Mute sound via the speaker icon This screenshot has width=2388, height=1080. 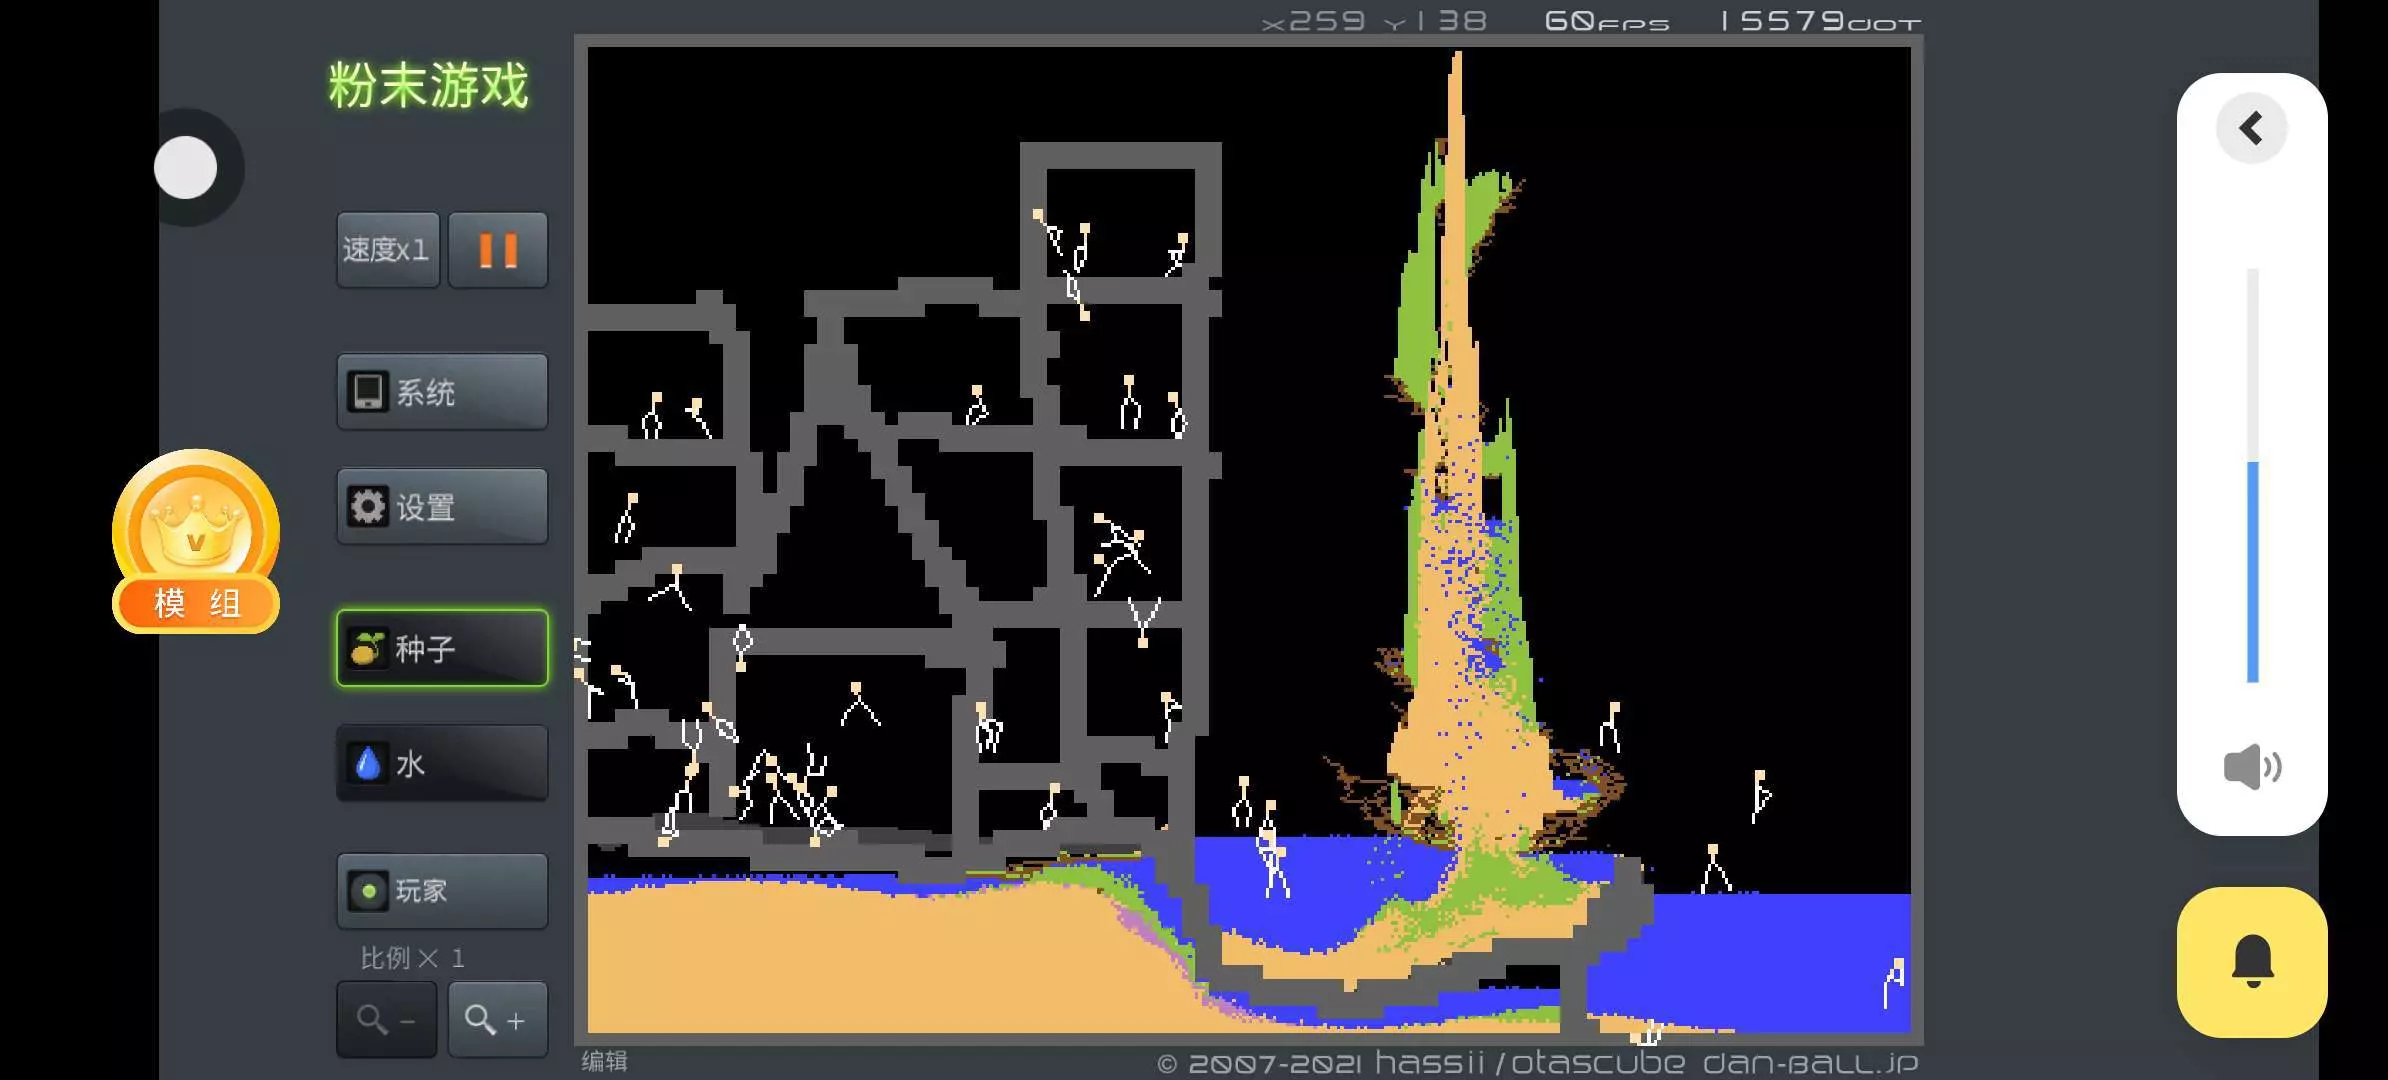[2251, 767]
